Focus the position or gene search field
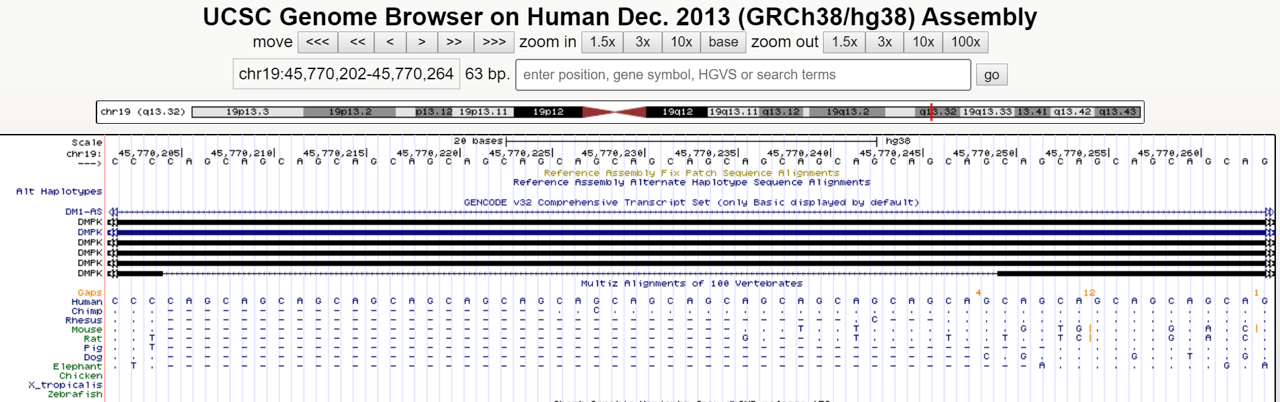Screen dimensions: 1280x402 click(743, 75)
